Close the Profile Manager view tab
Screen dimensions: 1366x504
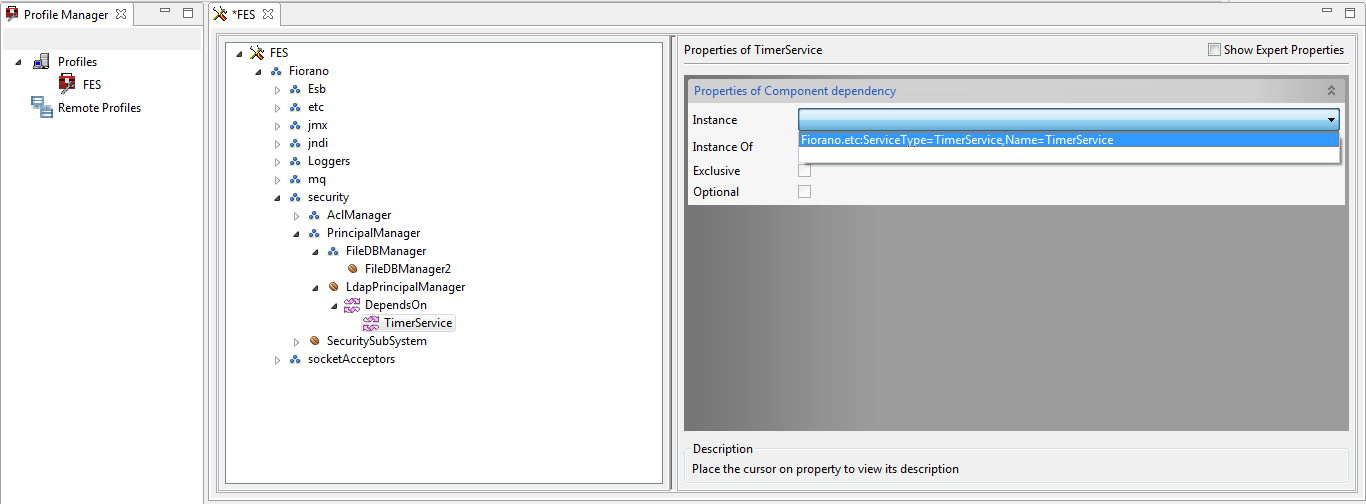[121, 14]
